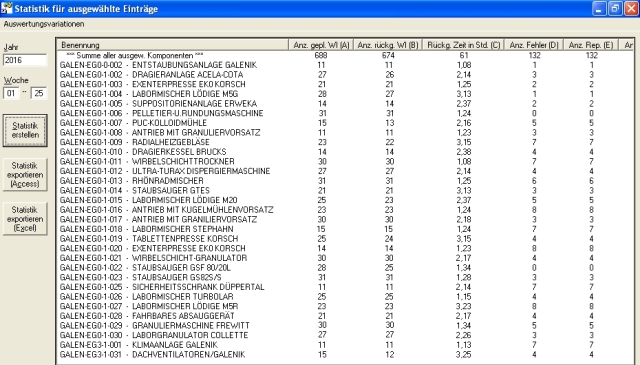Click total returned WI value 674

pos(388,55)
